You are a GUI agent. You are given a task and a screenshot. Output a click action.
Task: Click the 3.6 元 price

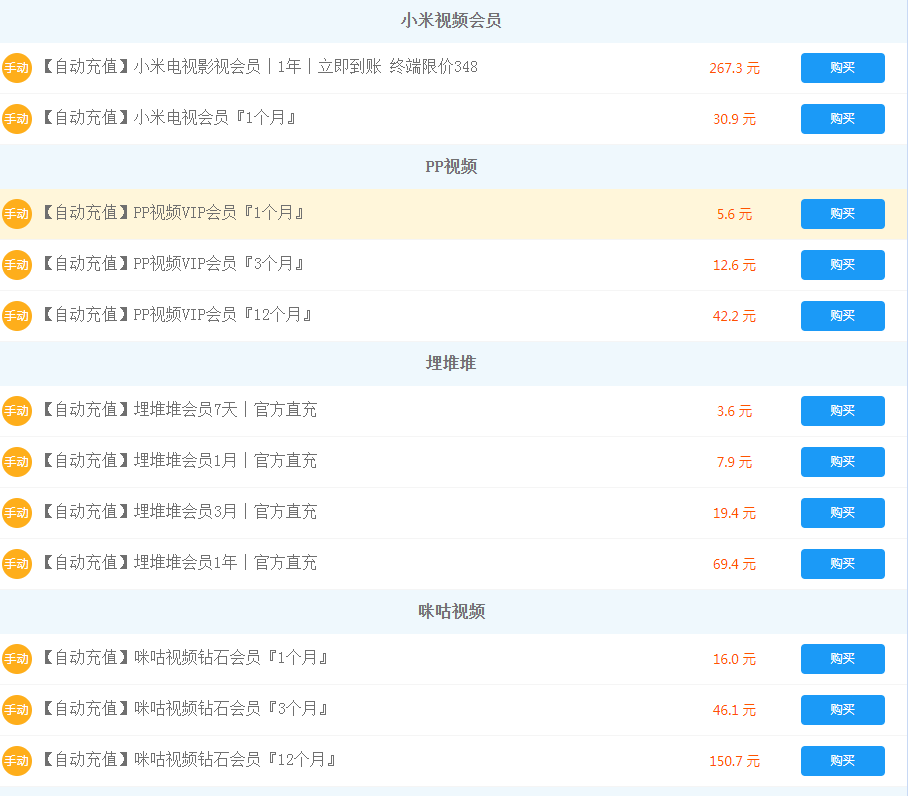(735, 412)
